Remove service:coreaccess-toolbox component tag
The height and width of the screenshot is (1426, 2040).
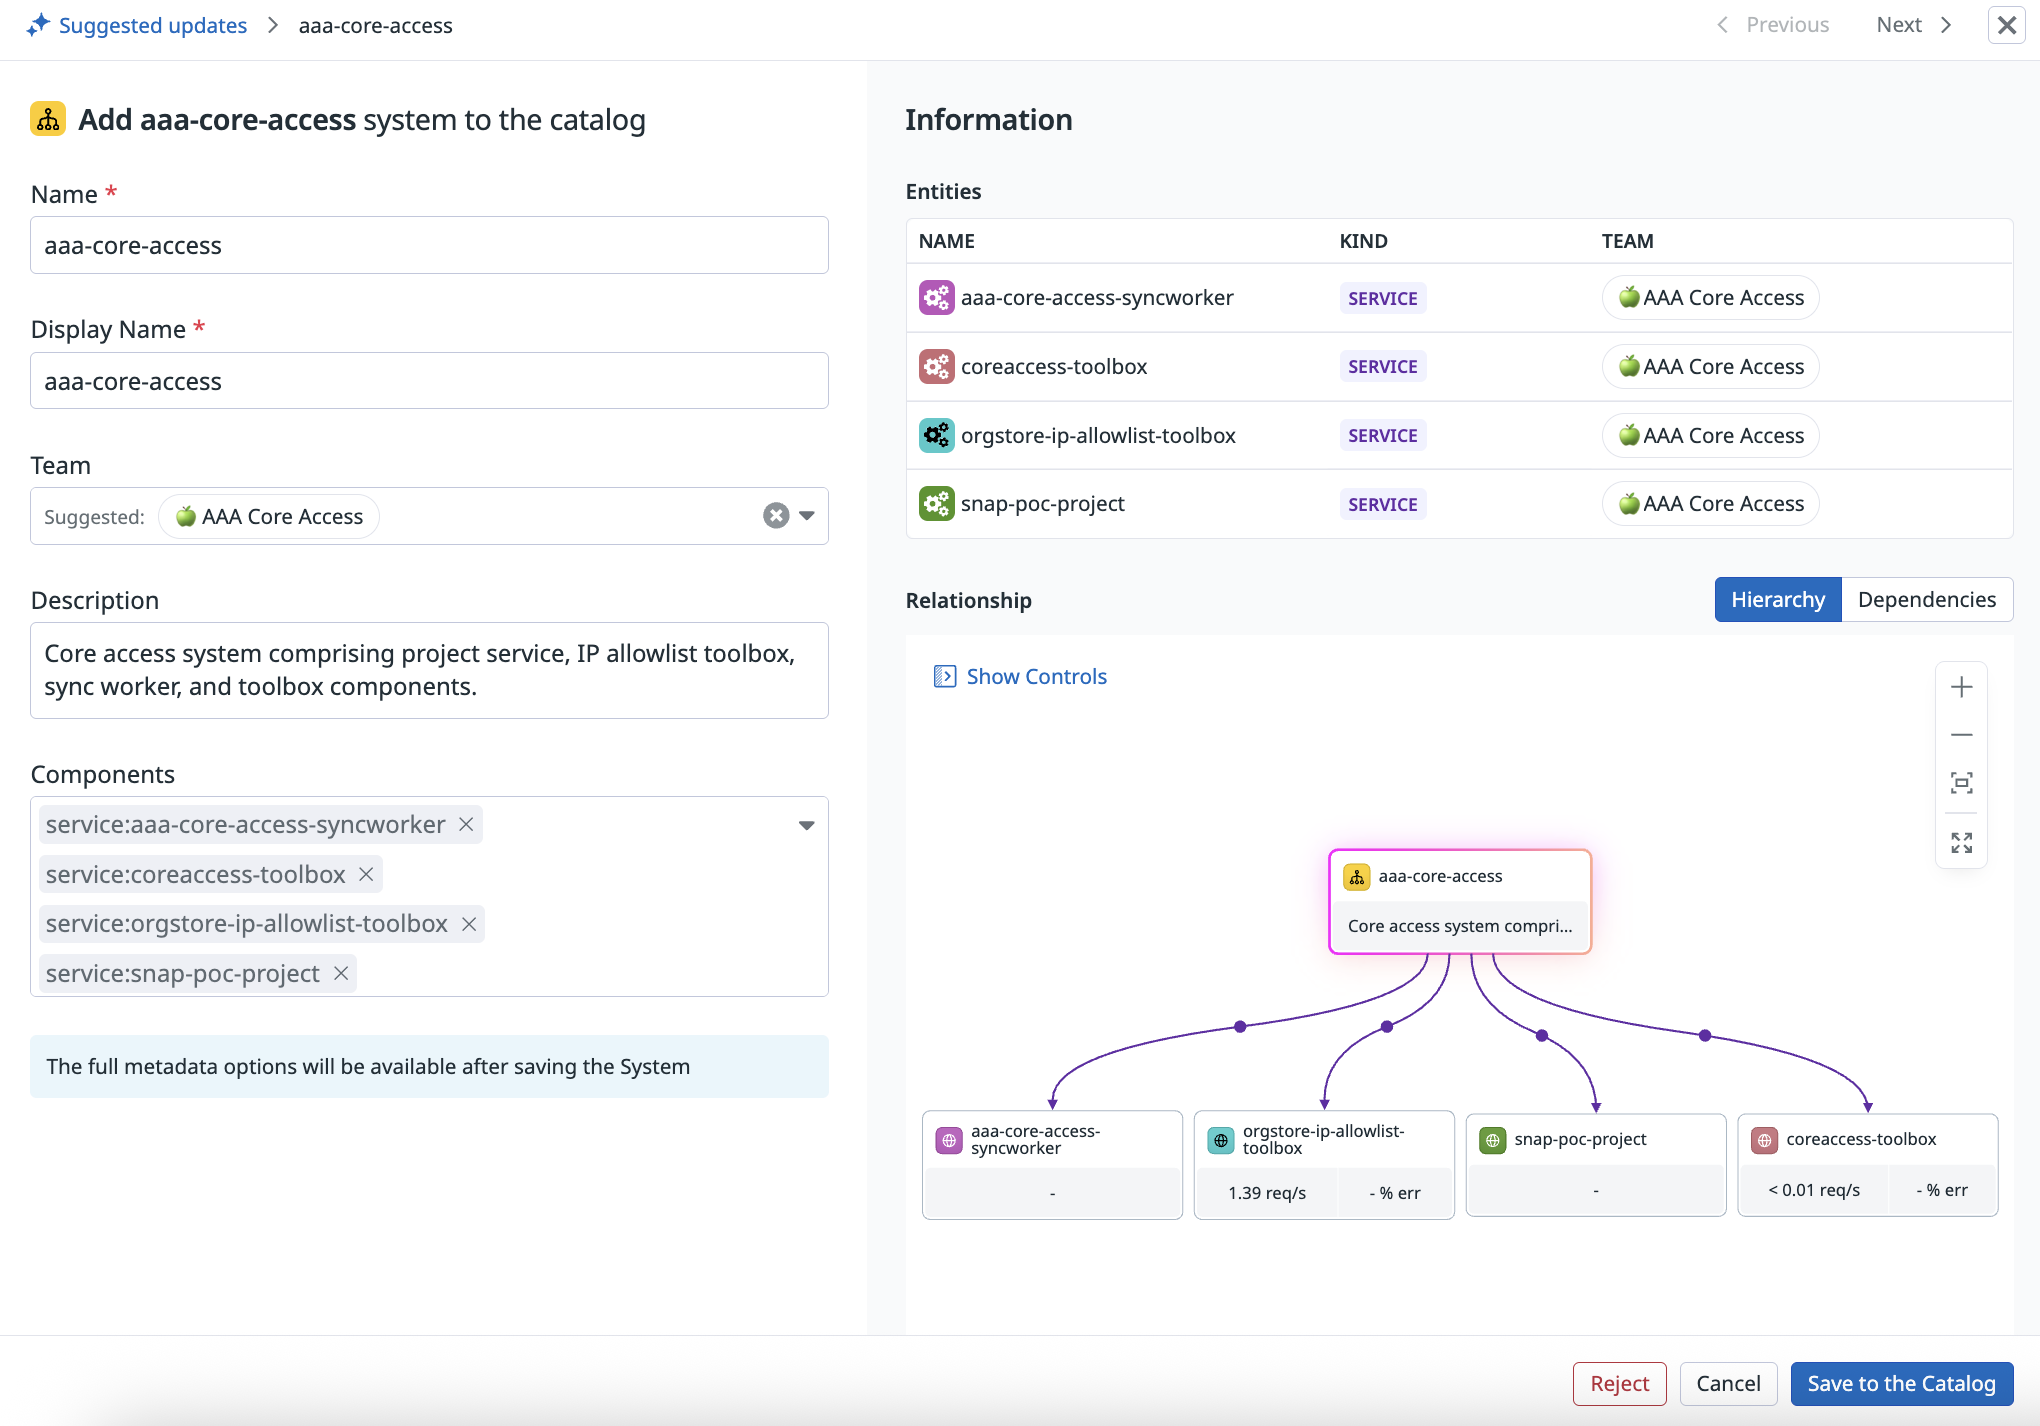pos(366,875)
